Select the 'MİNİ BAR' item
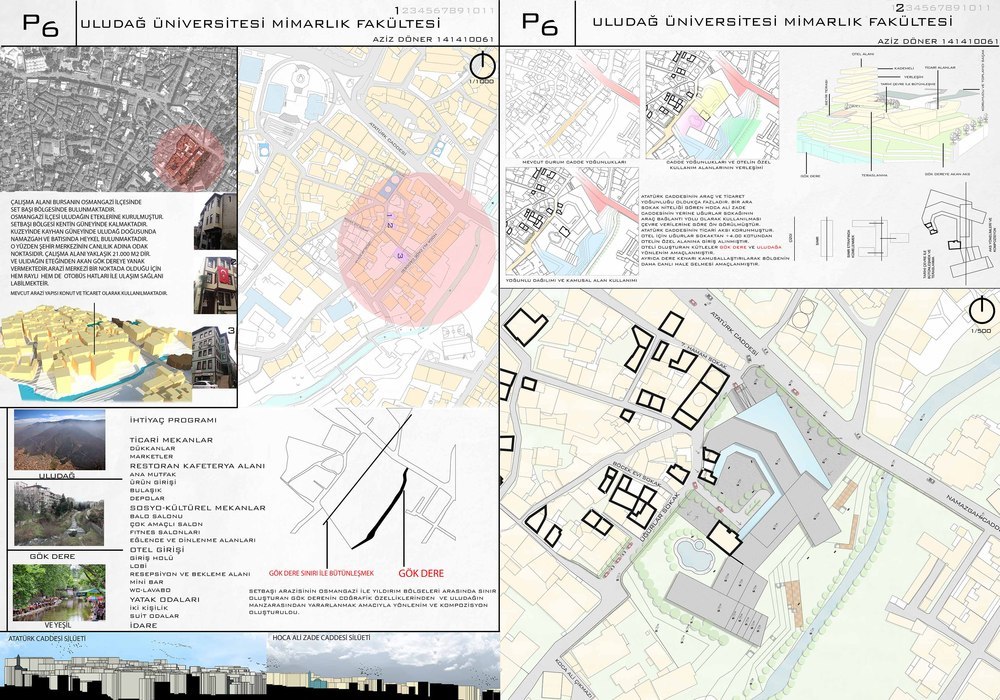Image resolution: width=1000 pixels, height=700 pixels. (x=147, y=582)
